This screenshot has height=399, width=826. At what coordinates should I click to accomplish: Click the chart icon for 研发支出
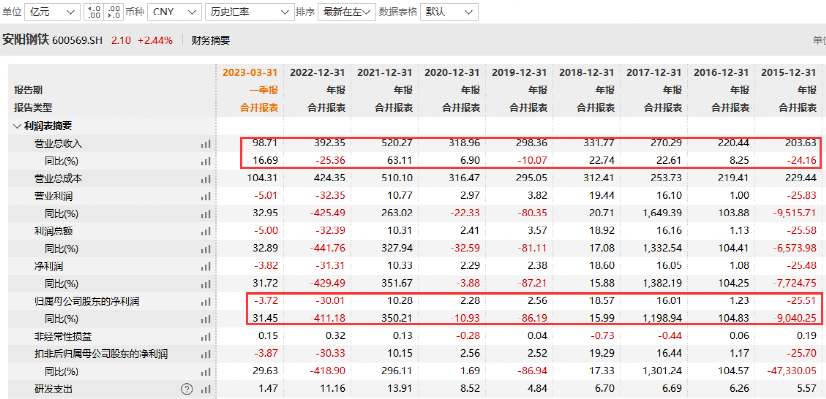point(205,390)
